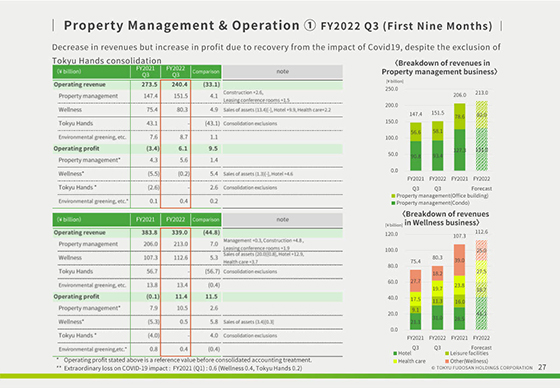This screenshot has width=560, height=388.
Task: Select the 7.0 Property management comparison cell
Action: tap(214, 244)
